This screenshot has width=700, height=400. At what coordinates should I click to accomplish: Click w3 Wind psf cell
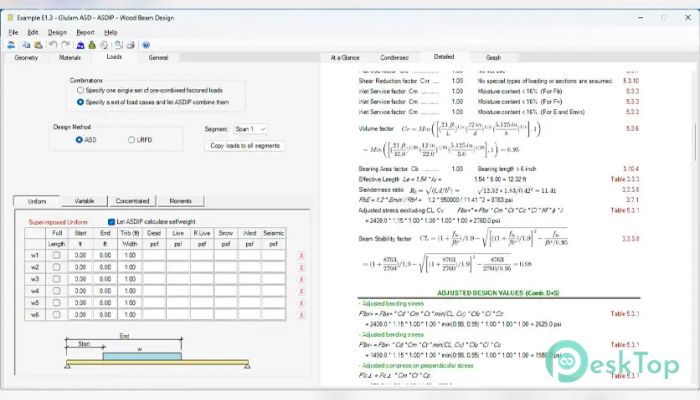tap(250, 279)
